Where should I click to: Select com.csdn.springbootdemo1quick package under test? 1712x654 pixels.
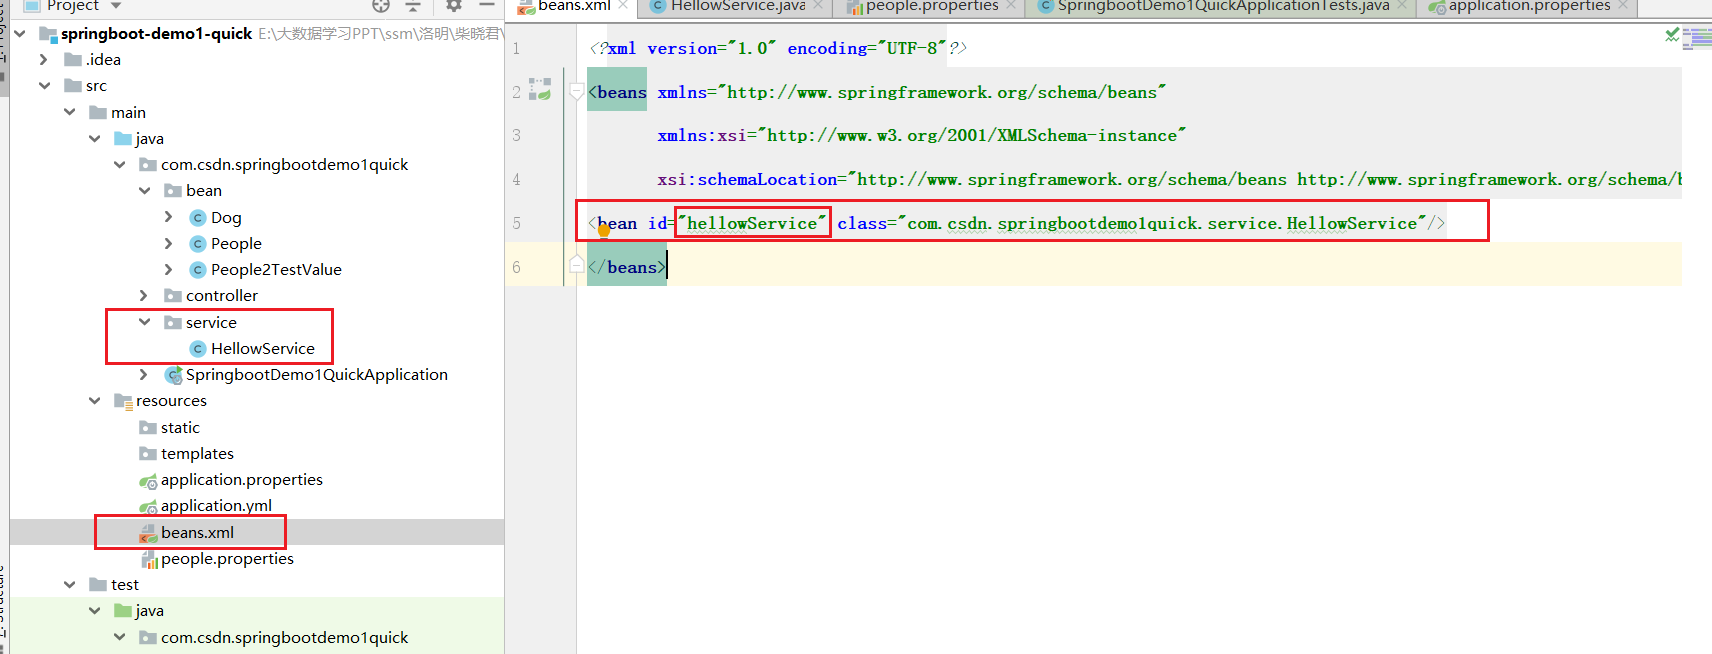click(x=274, y=638)
